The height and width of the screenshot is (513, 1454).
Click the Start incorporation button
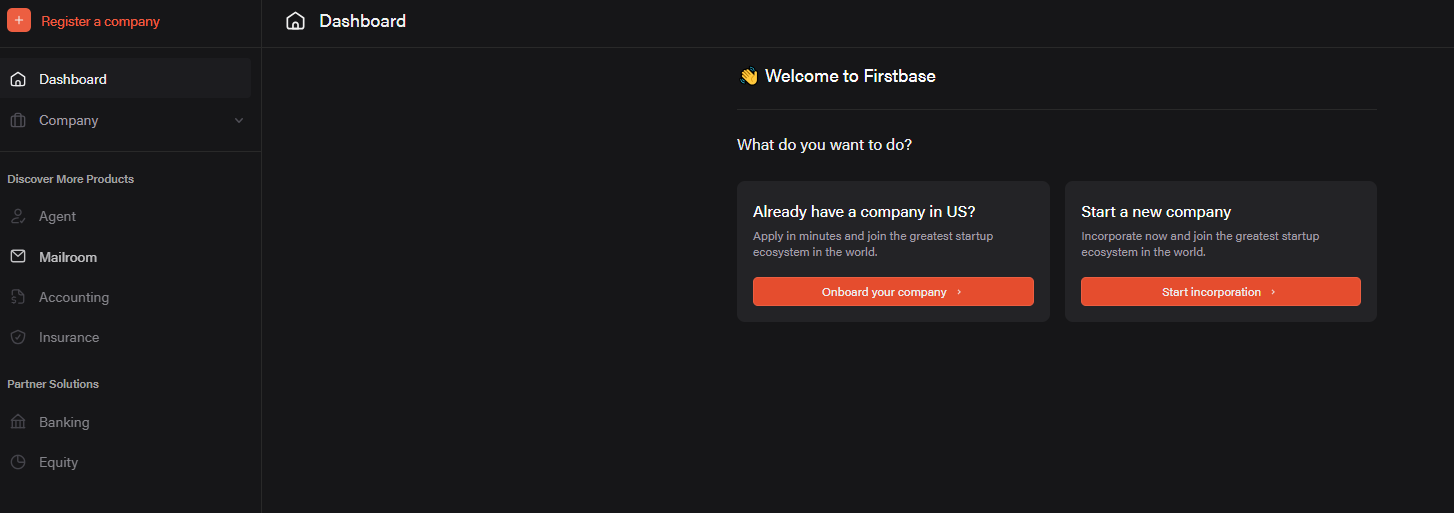coord(1220,292)
